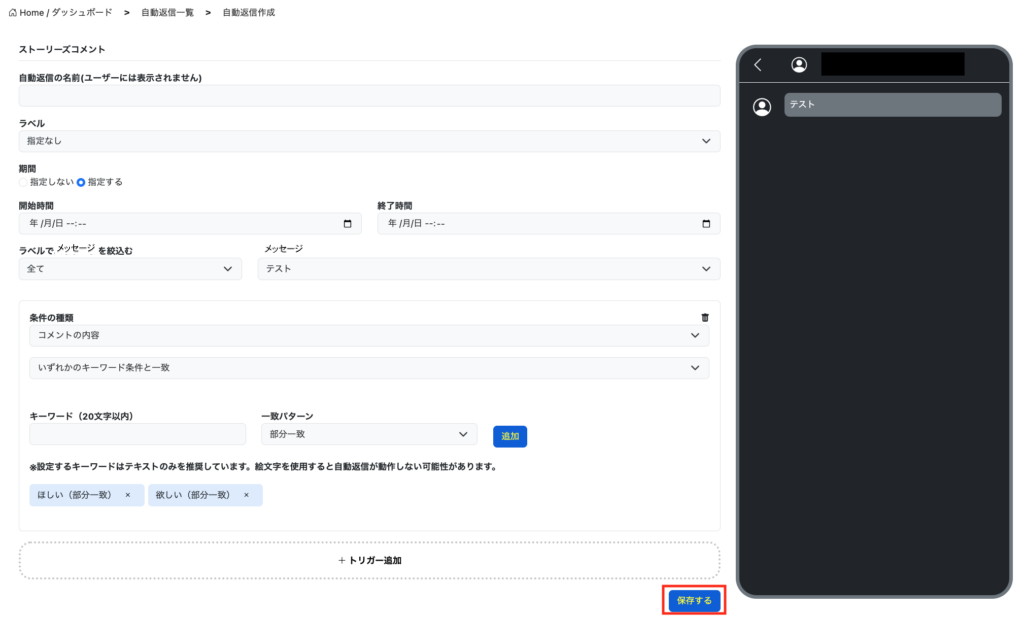
Task: Click the 追加 button to add keyword
Action: 510,436
